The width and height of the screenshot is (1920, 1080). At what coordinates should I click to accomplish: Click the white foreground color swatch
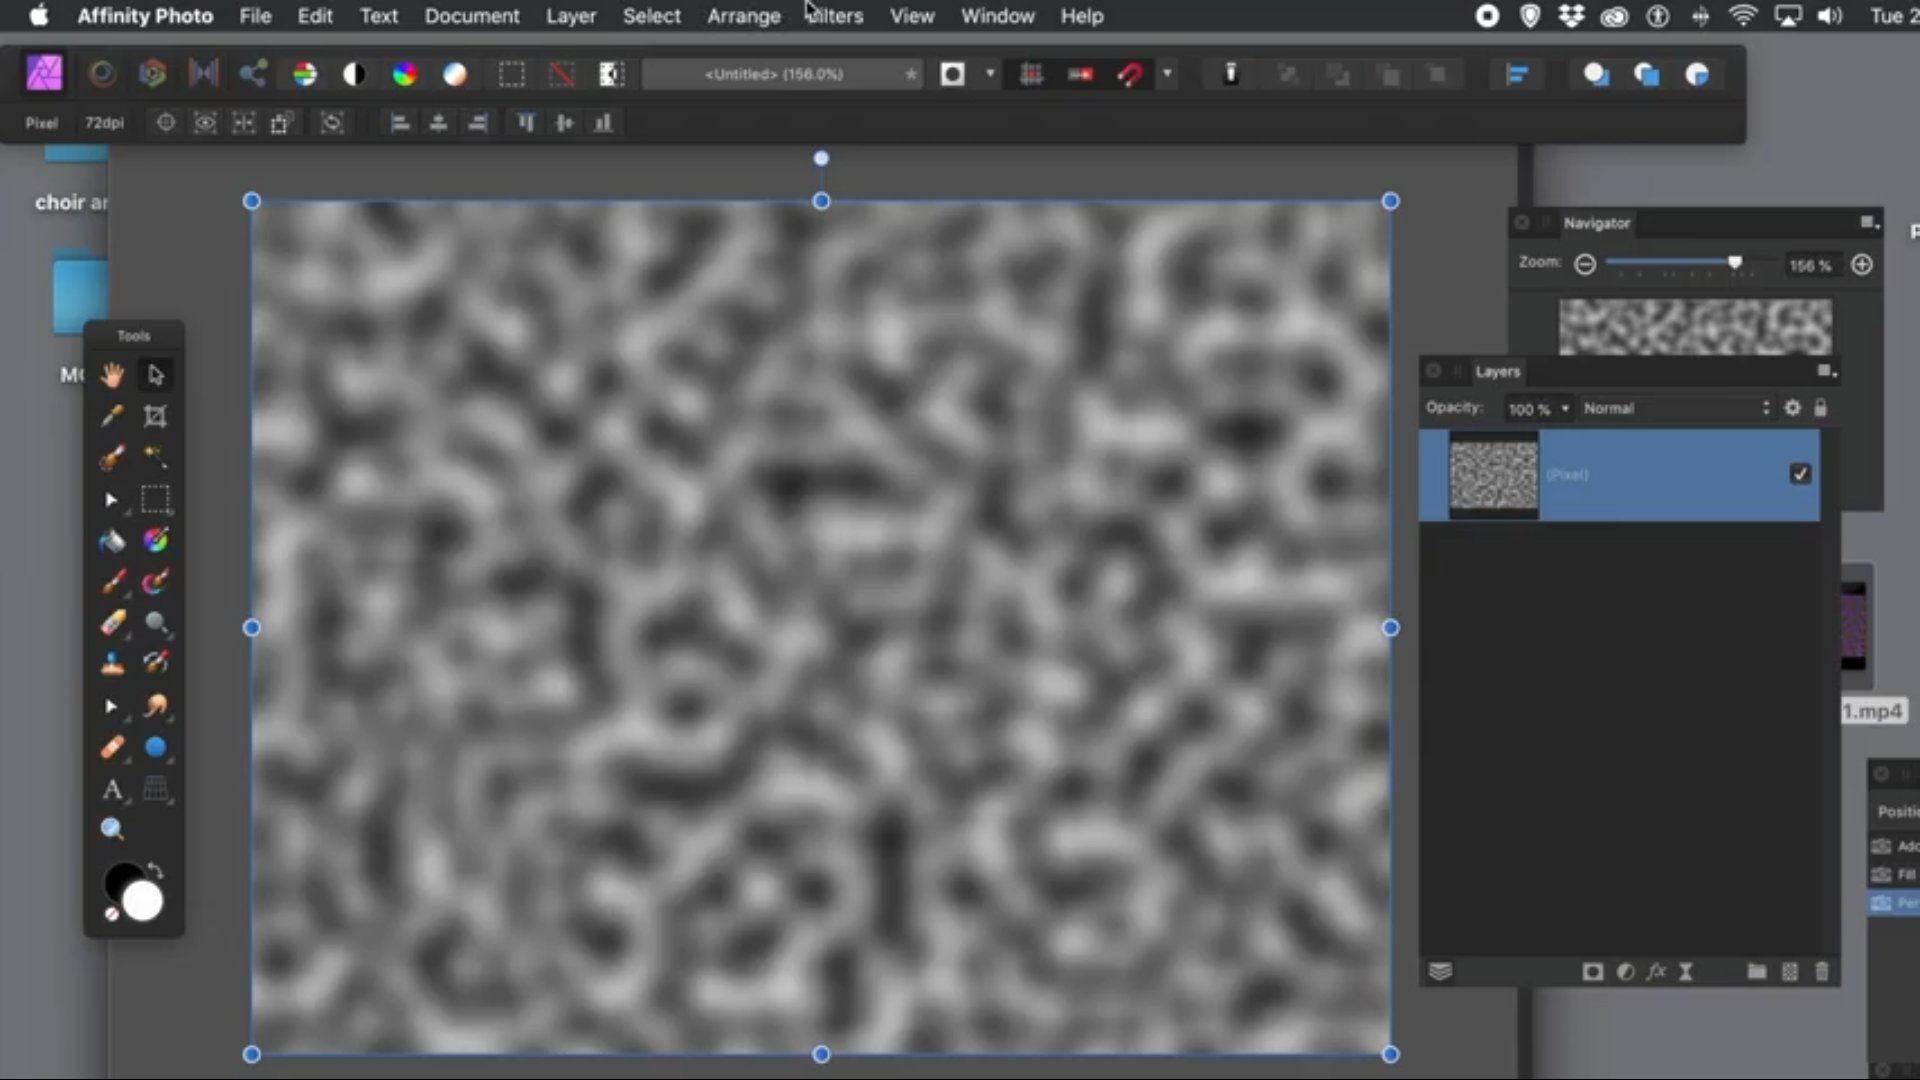(142, 901)
